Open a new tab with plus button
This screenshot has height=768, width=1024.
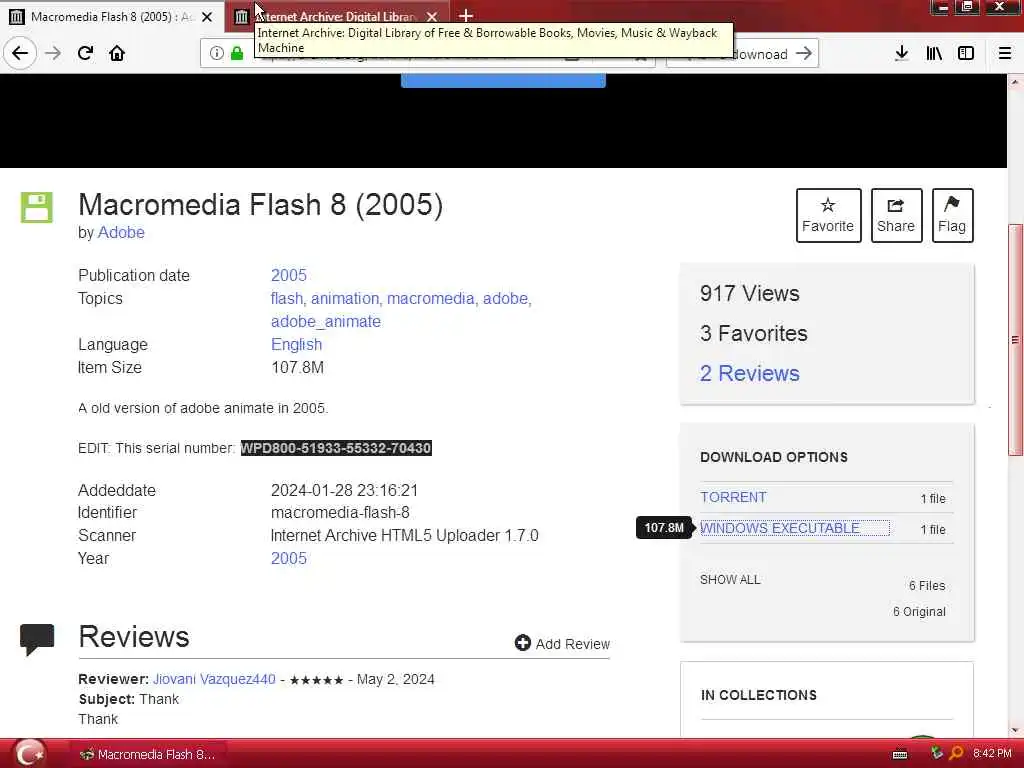pyautogui.click(x=466, y=16)
